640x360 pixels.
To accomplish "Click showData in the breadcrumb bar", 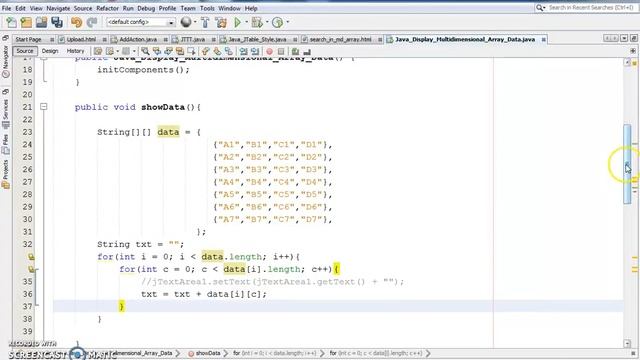I will (x=207, y=353).
